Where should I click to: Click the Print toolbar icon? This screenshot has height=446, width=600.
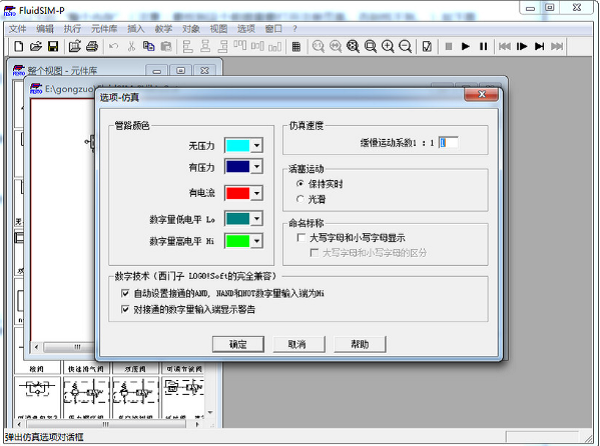tap(91, 47)
